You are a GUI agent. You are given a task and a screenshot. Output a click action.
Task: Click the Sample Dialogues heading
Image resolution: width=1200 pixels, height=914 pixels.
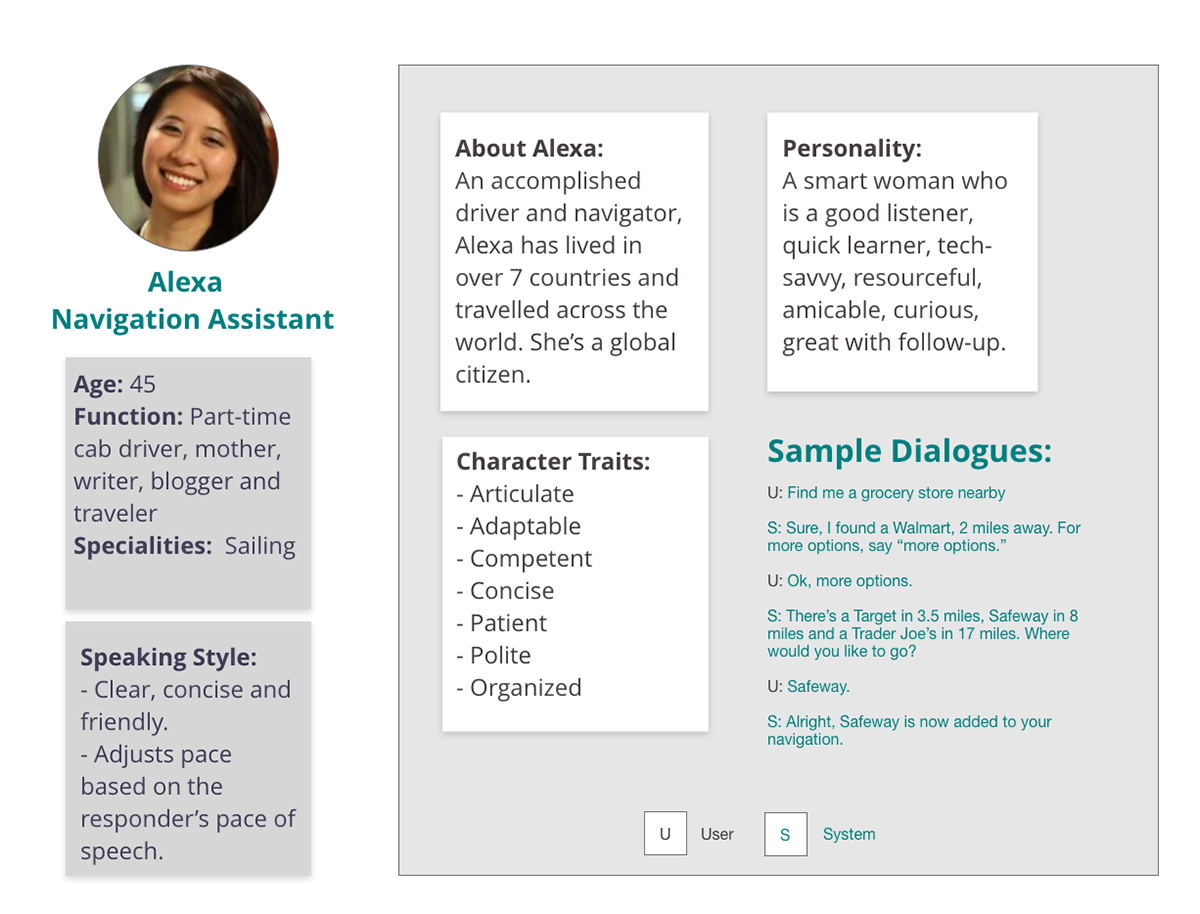pos(909,451)
